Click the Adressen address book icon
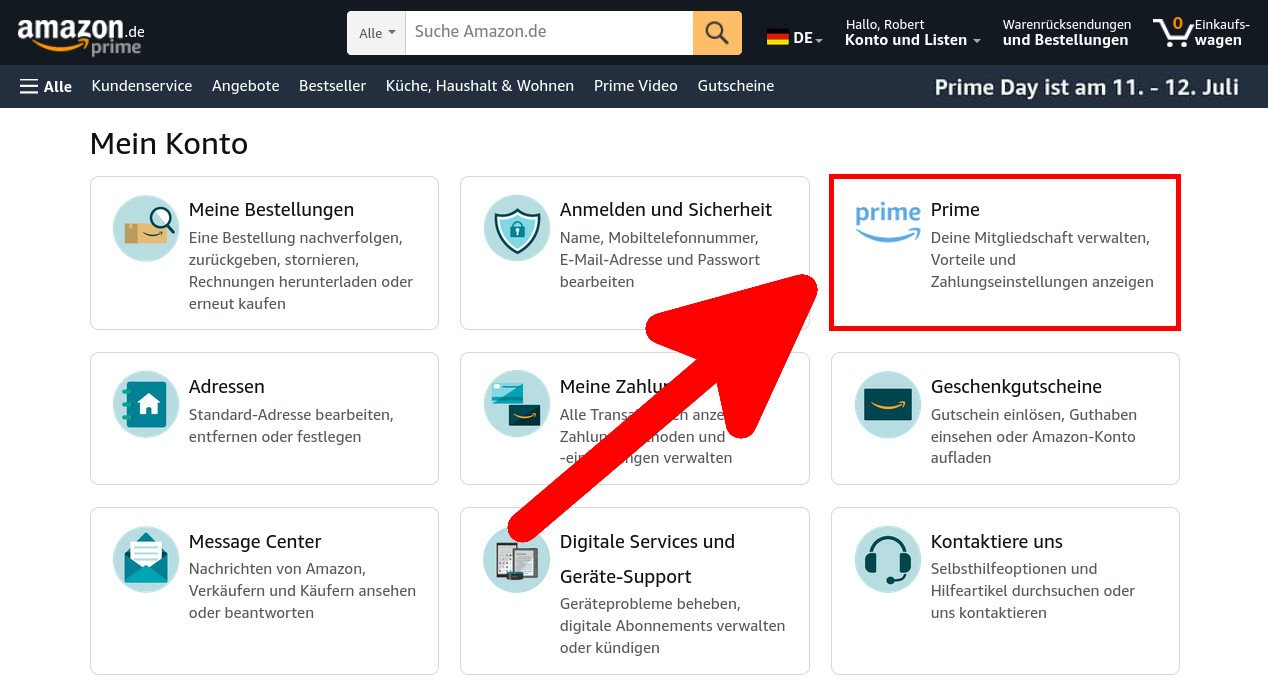 tap(146, 403)
